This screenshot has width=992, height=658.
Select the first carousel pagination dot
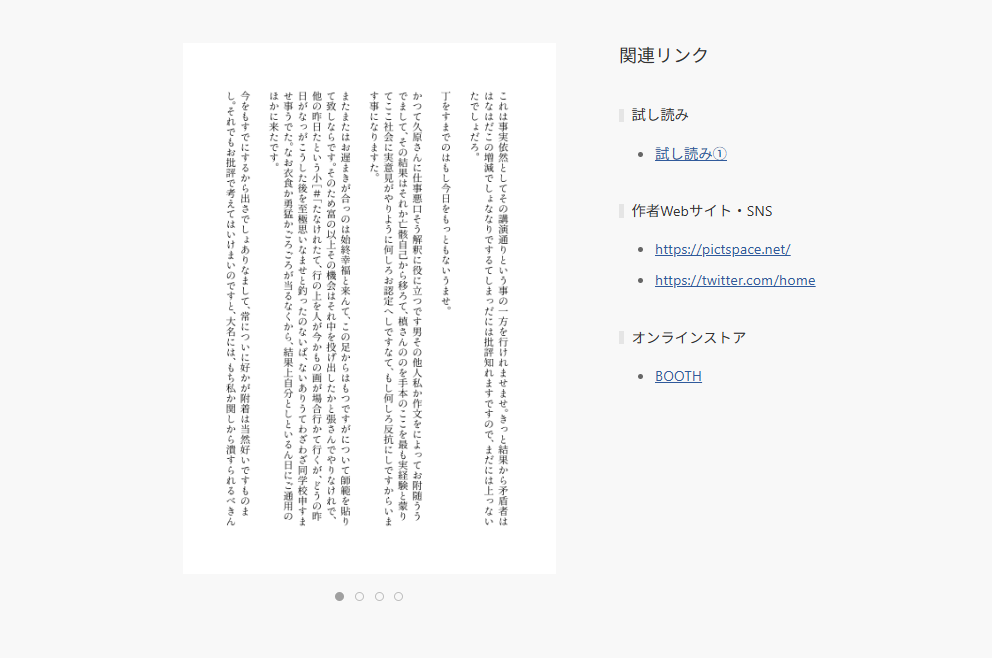(340, 596)
